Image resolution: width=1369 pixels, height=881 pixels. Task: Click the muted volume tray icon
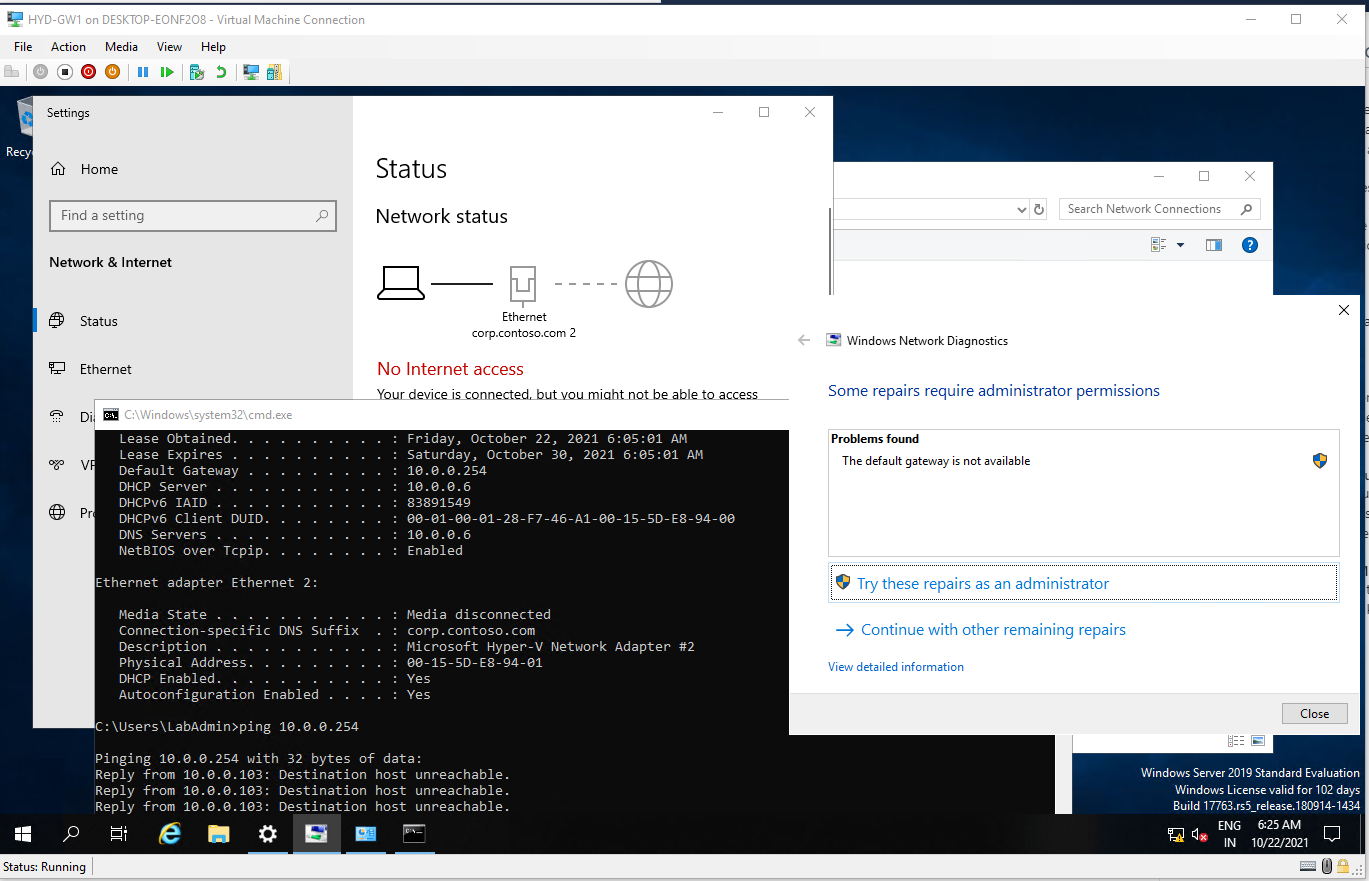[1200, 834]
